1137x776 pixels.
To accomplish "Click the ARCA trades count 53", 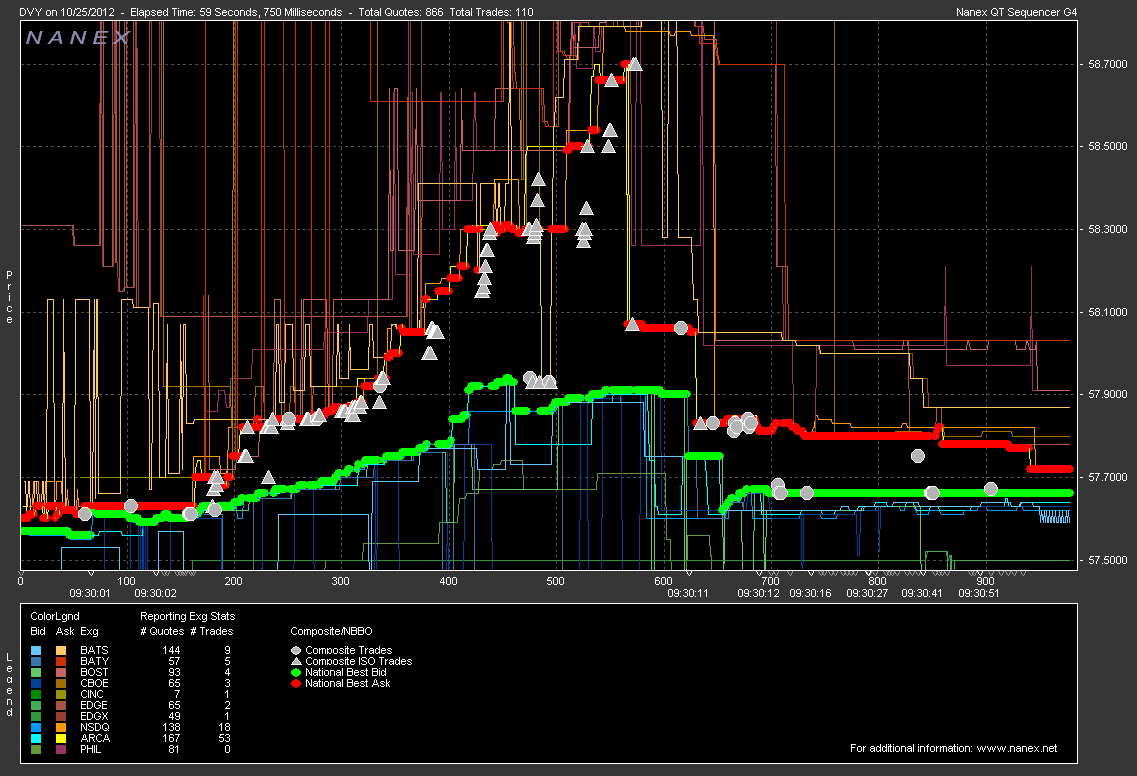I will tap(224, 738).
